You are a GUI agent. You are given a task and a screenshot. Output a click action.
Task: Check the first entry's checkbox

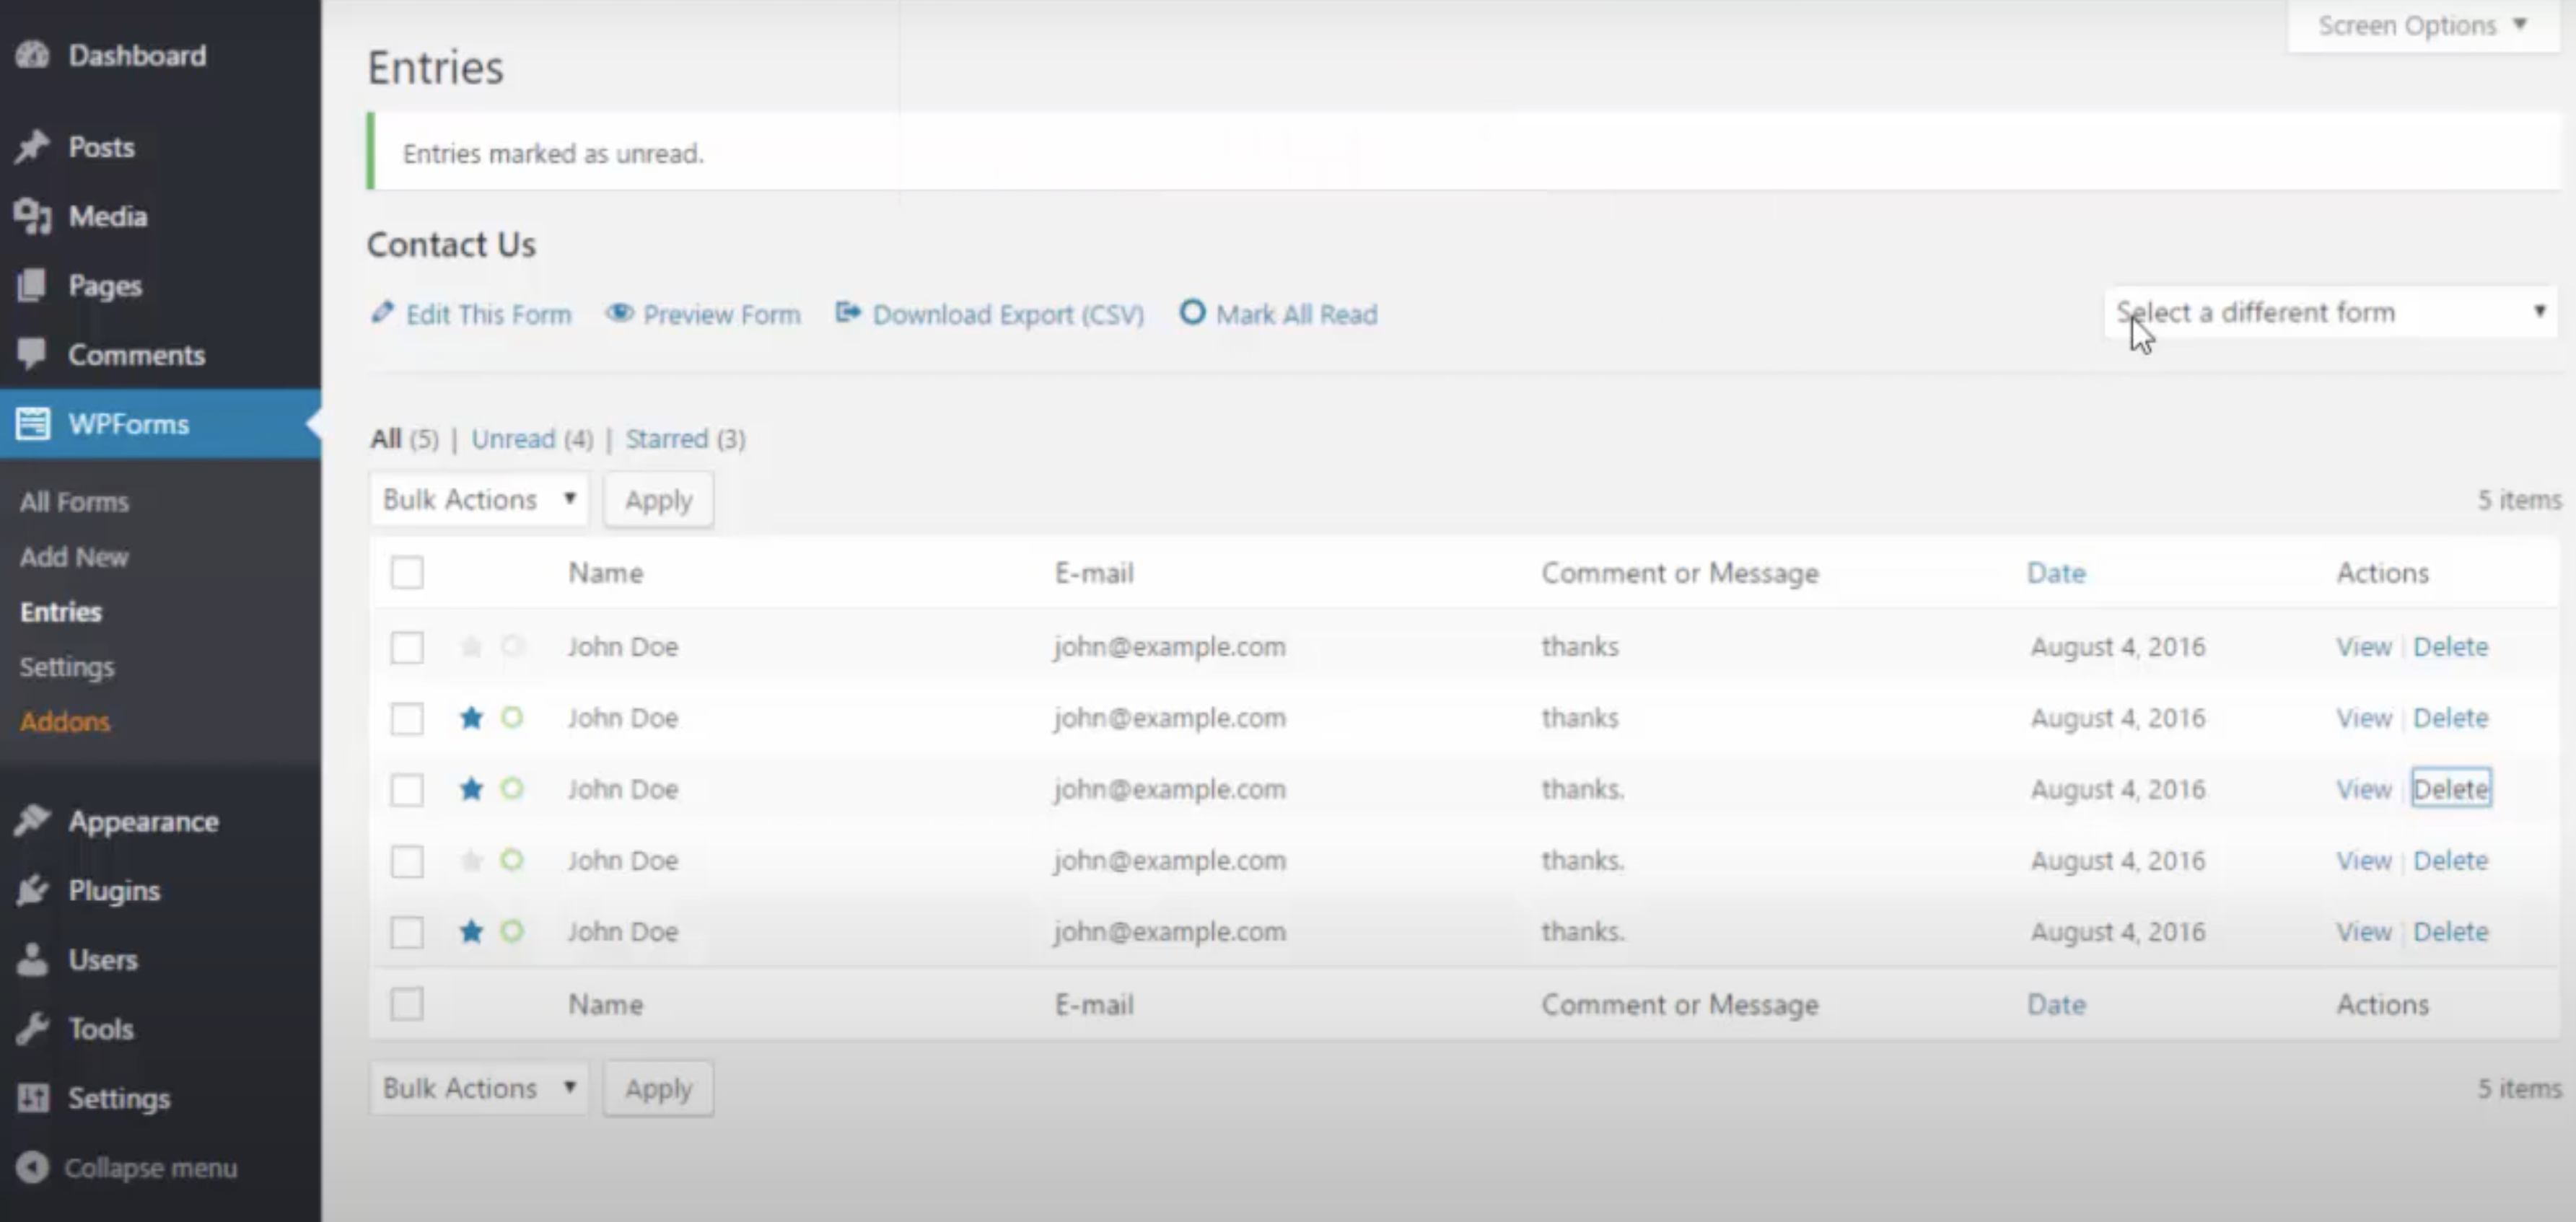[x=407, y=647]
